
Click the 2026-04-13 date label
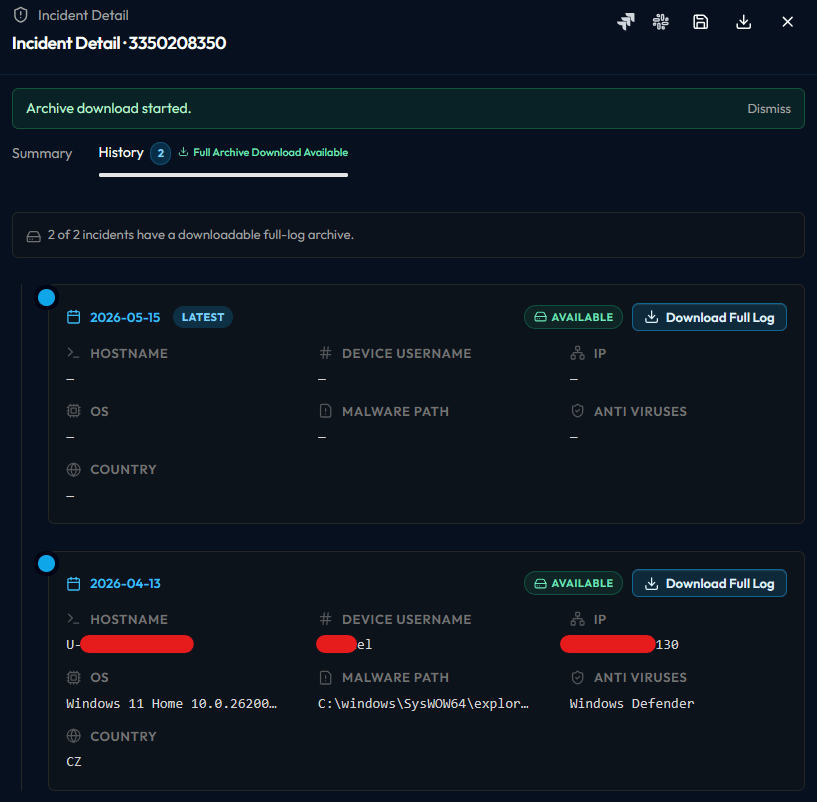[125, 583]
